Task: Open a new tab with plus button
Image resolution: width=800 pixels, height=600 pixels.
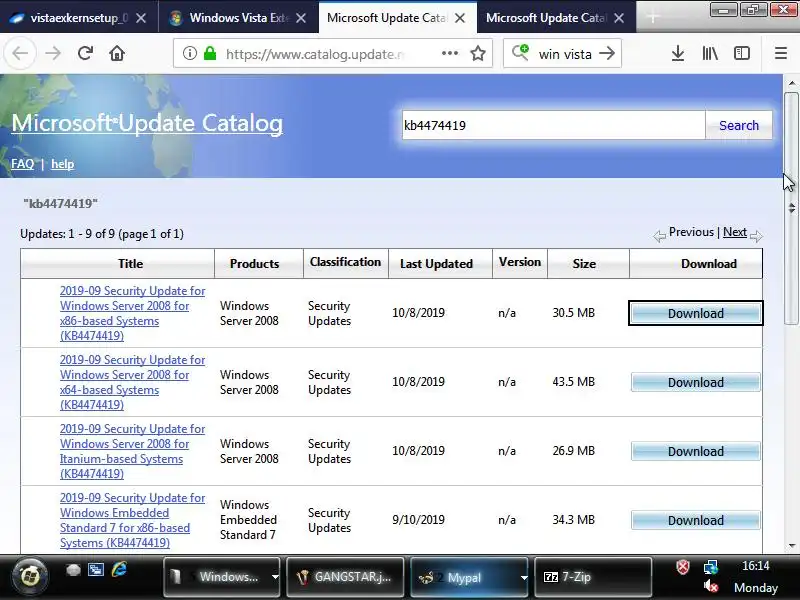Action: [653, 17]
